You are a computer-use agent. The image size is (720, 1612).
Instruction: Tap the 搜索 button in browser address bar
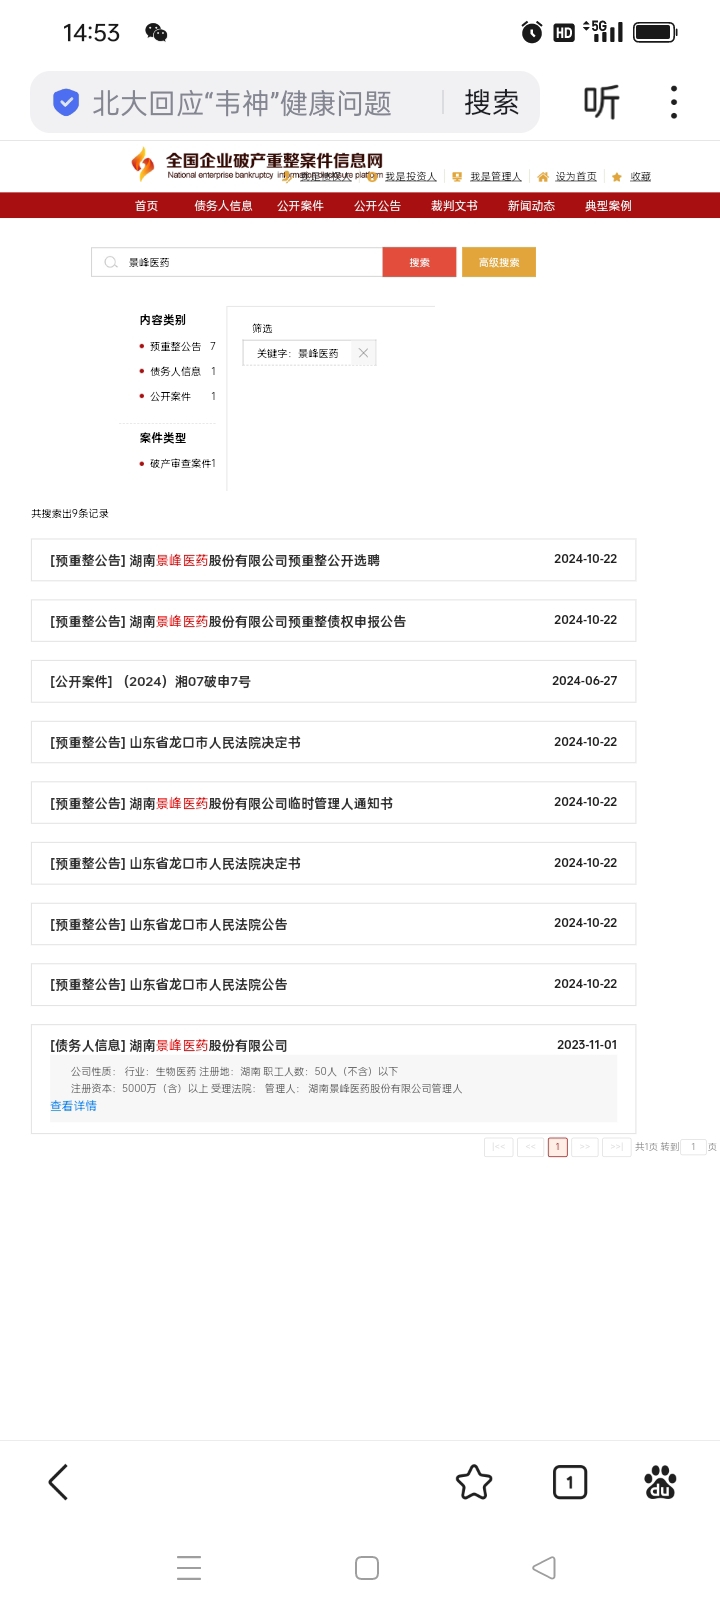[x=491, y=102]
